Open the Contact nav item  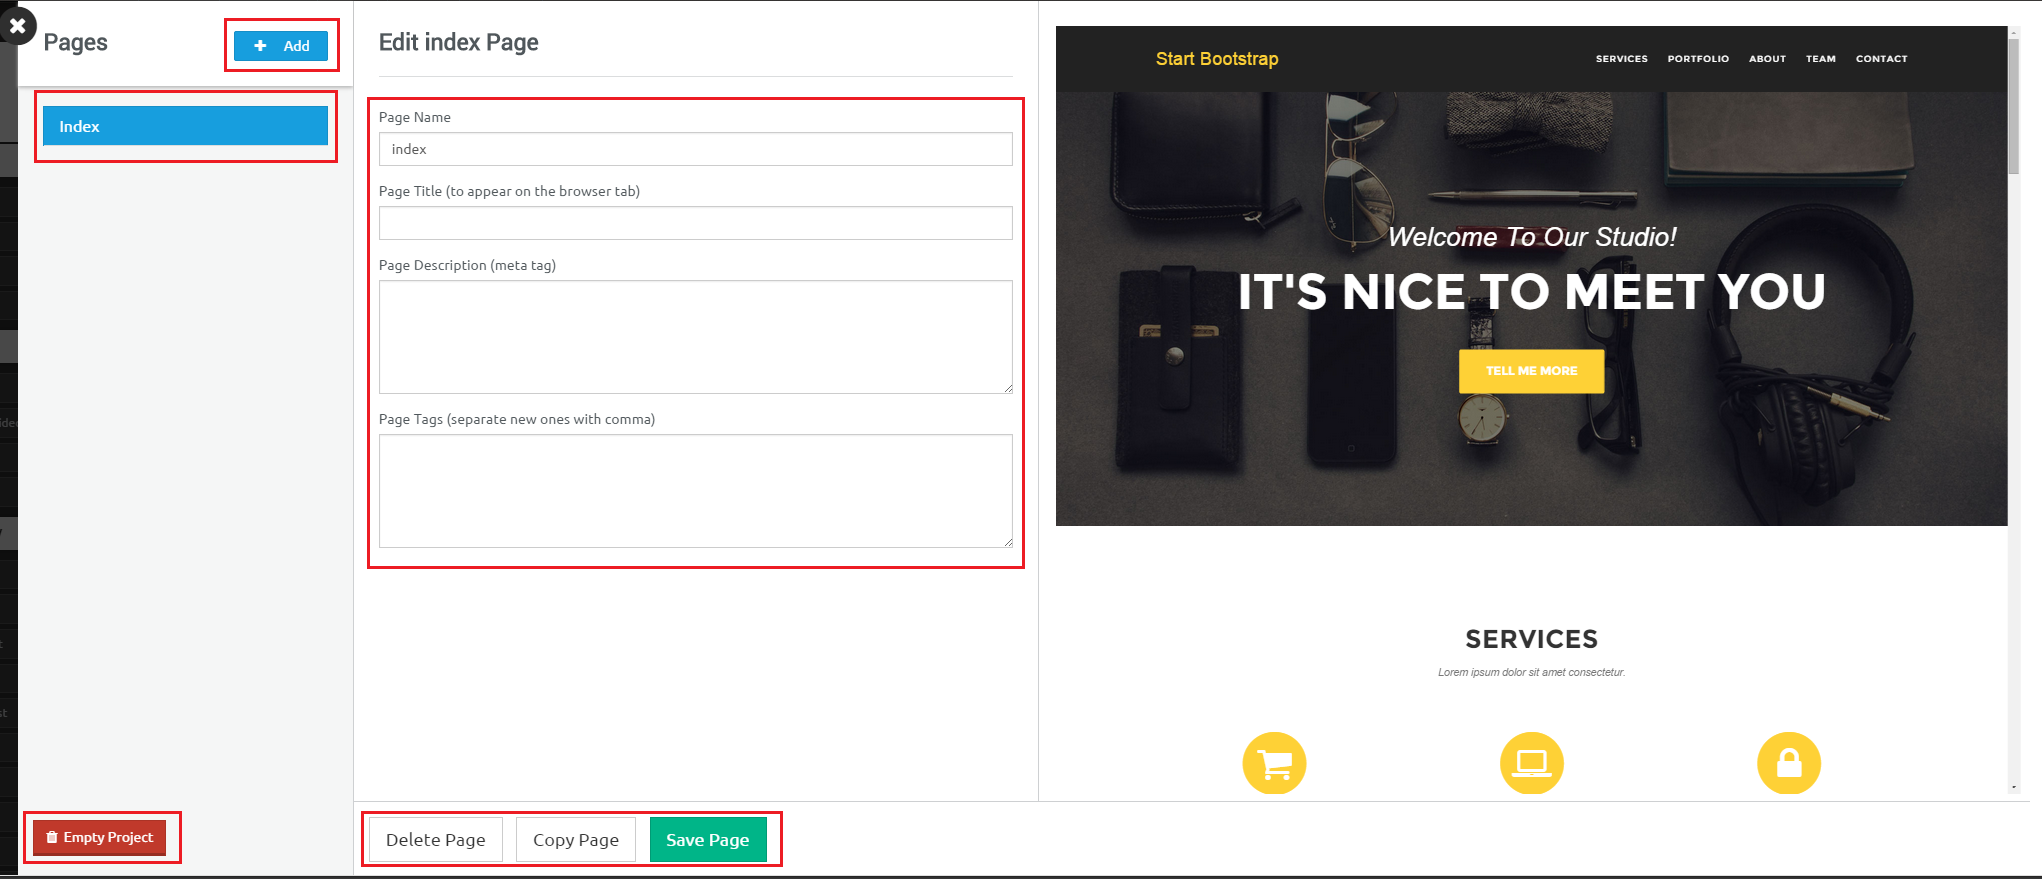coord(1881,59)
